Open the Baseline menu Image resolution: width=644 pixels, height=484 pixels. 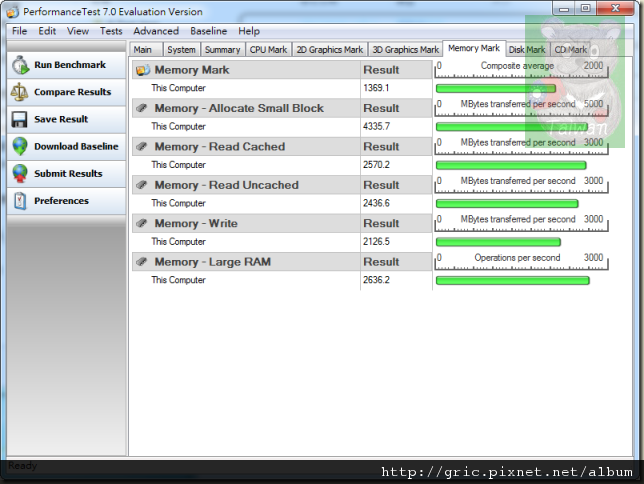[209, 31]
